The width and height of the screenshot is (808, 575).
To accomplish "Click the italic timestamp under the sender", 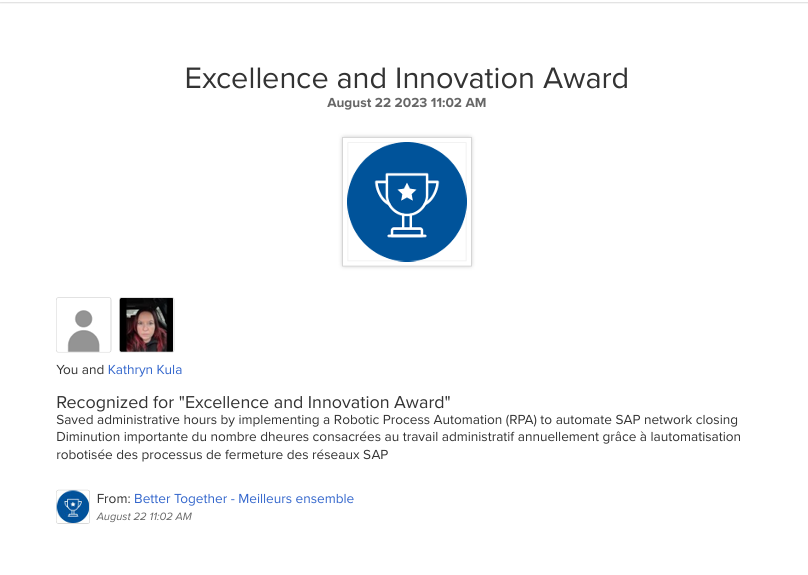I will [144, 517].
